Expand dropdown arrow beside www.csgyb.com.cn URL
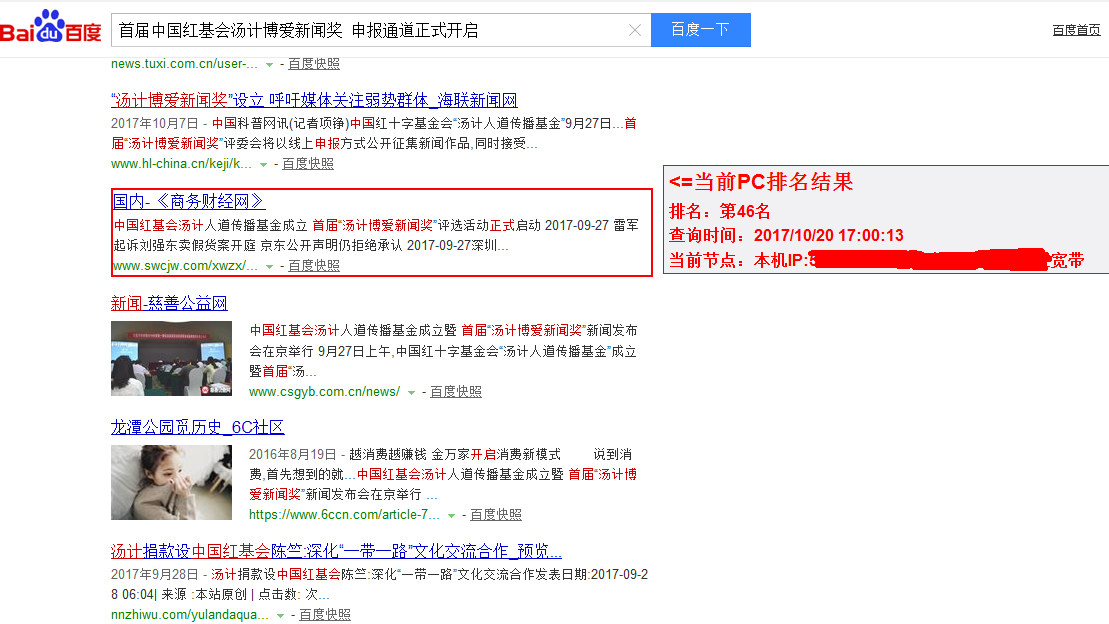This screenshot has width=1109, height=624. pos(411,392)
